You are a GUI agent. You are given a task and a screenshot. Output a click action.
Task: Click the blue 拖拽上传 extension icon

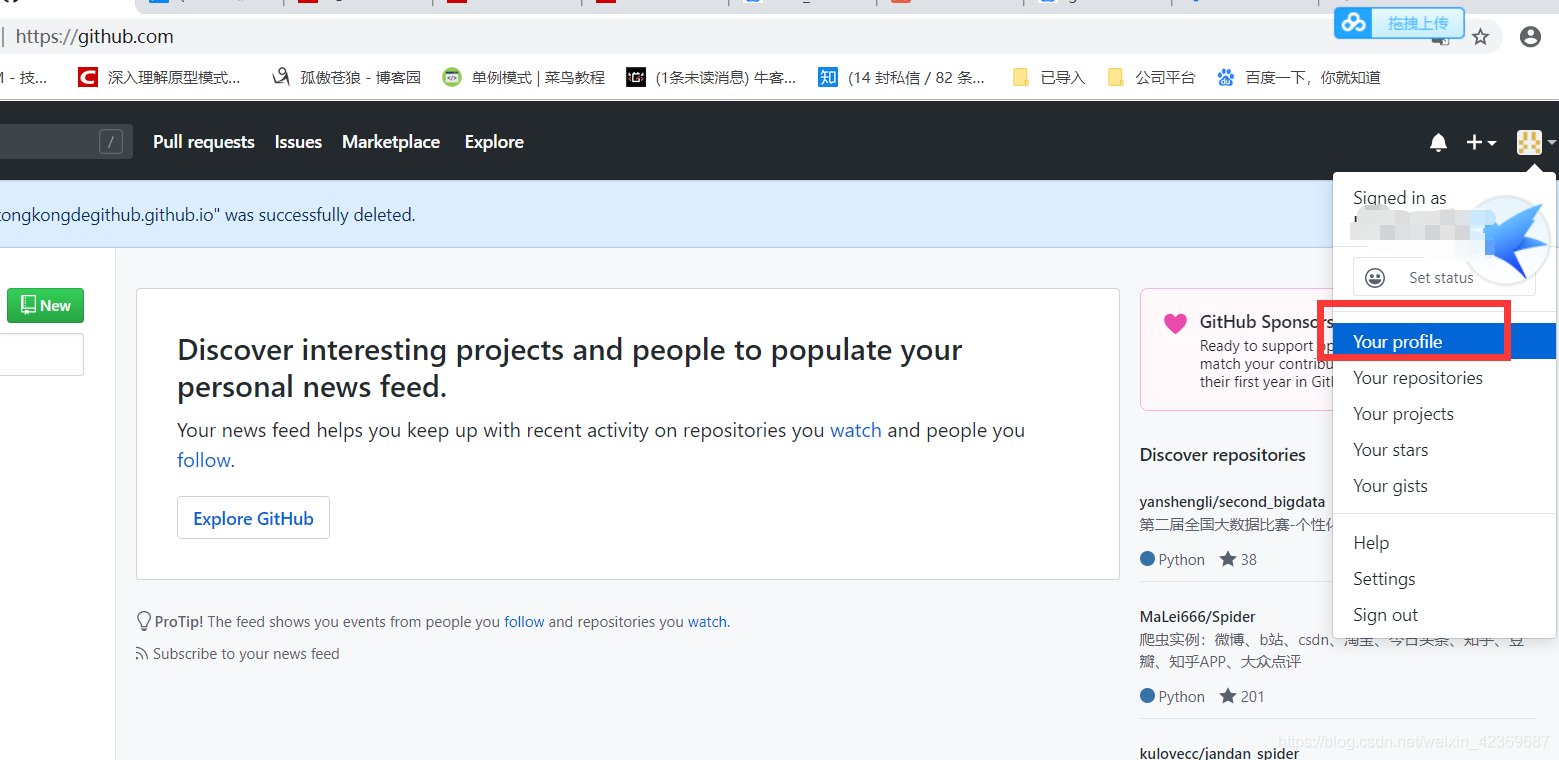click(x=1353, y=21)
